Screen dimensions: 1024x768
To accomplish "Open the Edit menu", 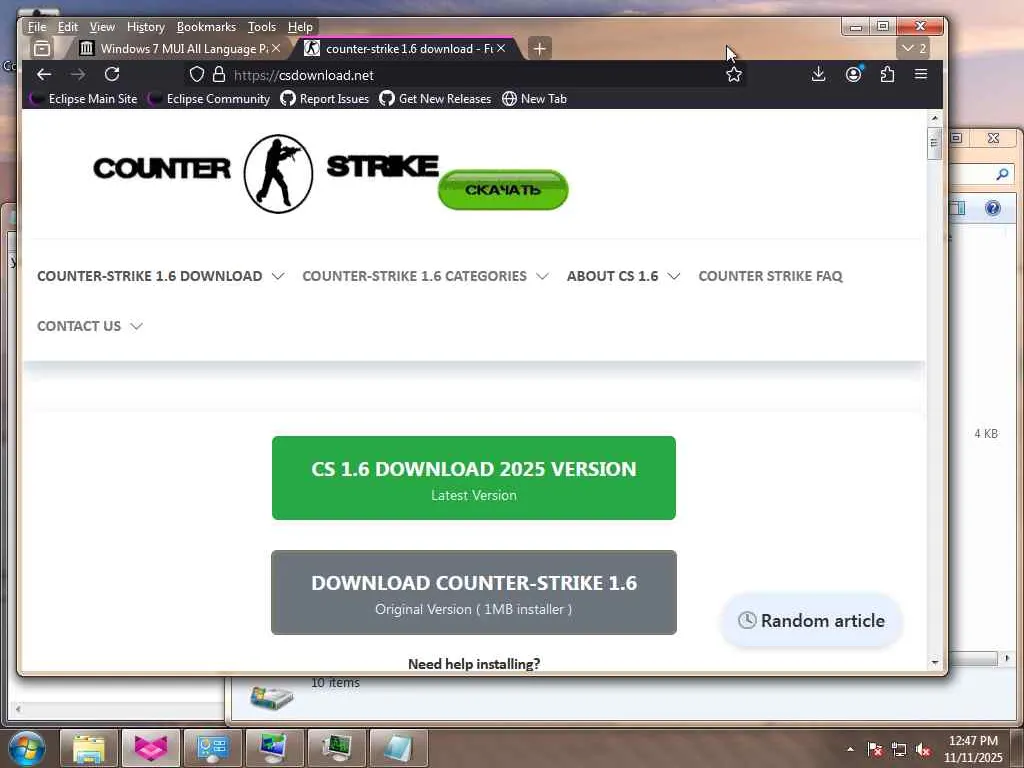I will point(67,27).
